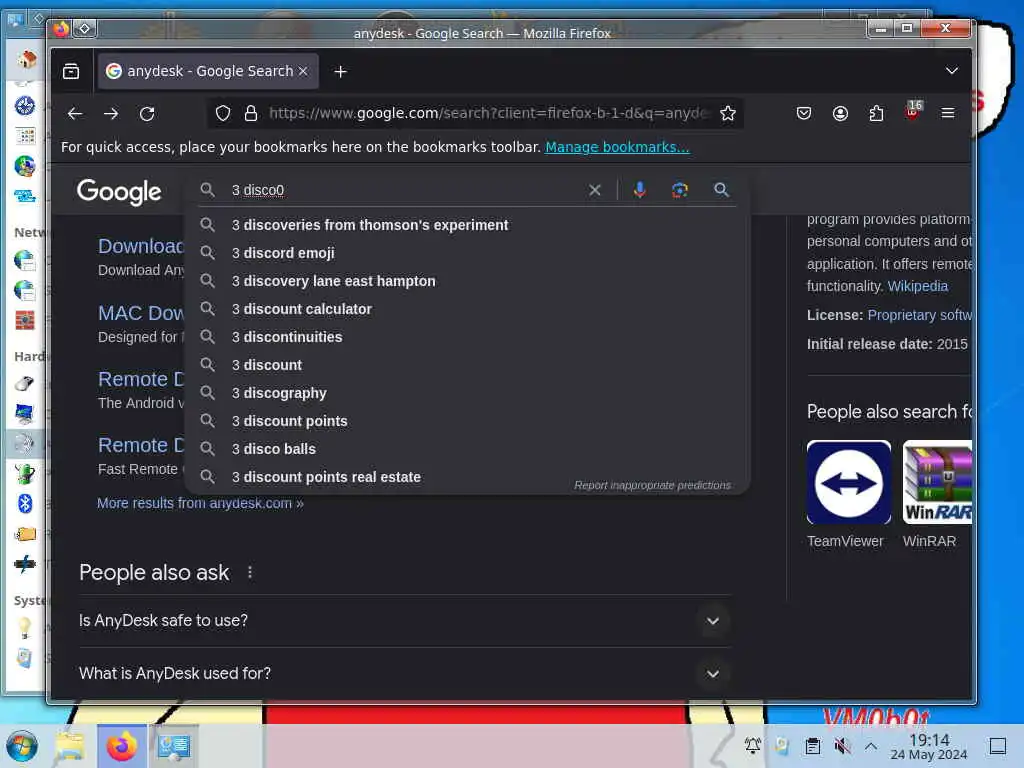The image size is (1024, 768).
Task: Open the clock showing 19:14
Action: 929,746
